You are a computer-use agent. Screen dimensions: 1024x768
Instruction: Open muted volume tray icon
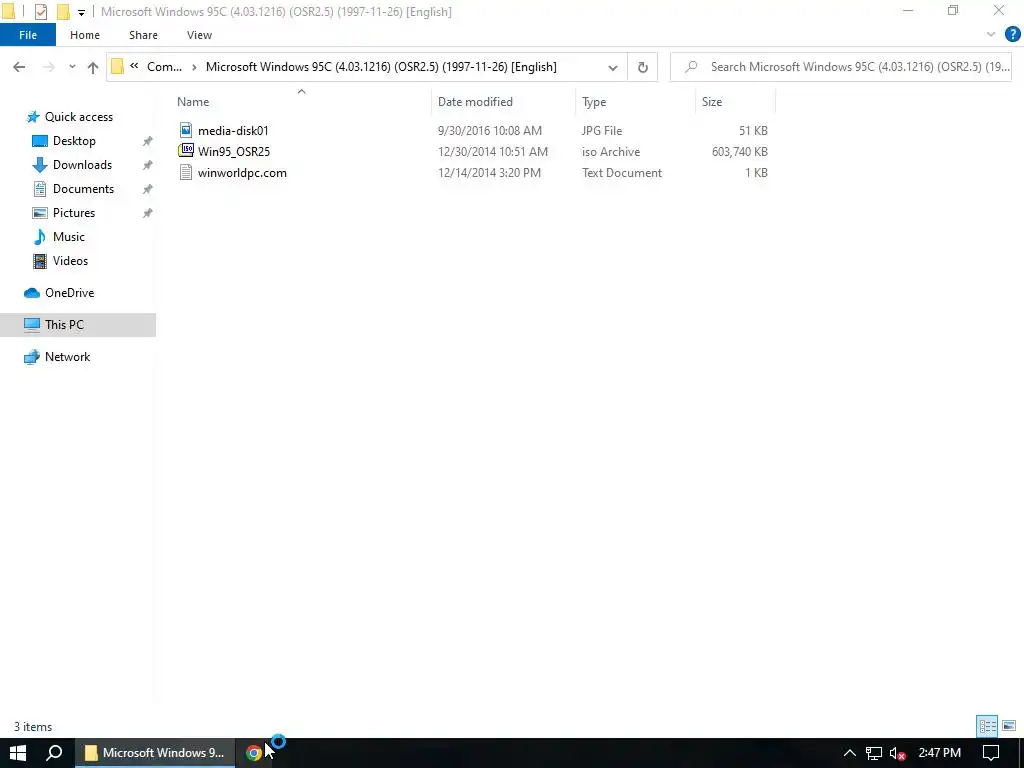pyautogui.click(x=897, y=753)
